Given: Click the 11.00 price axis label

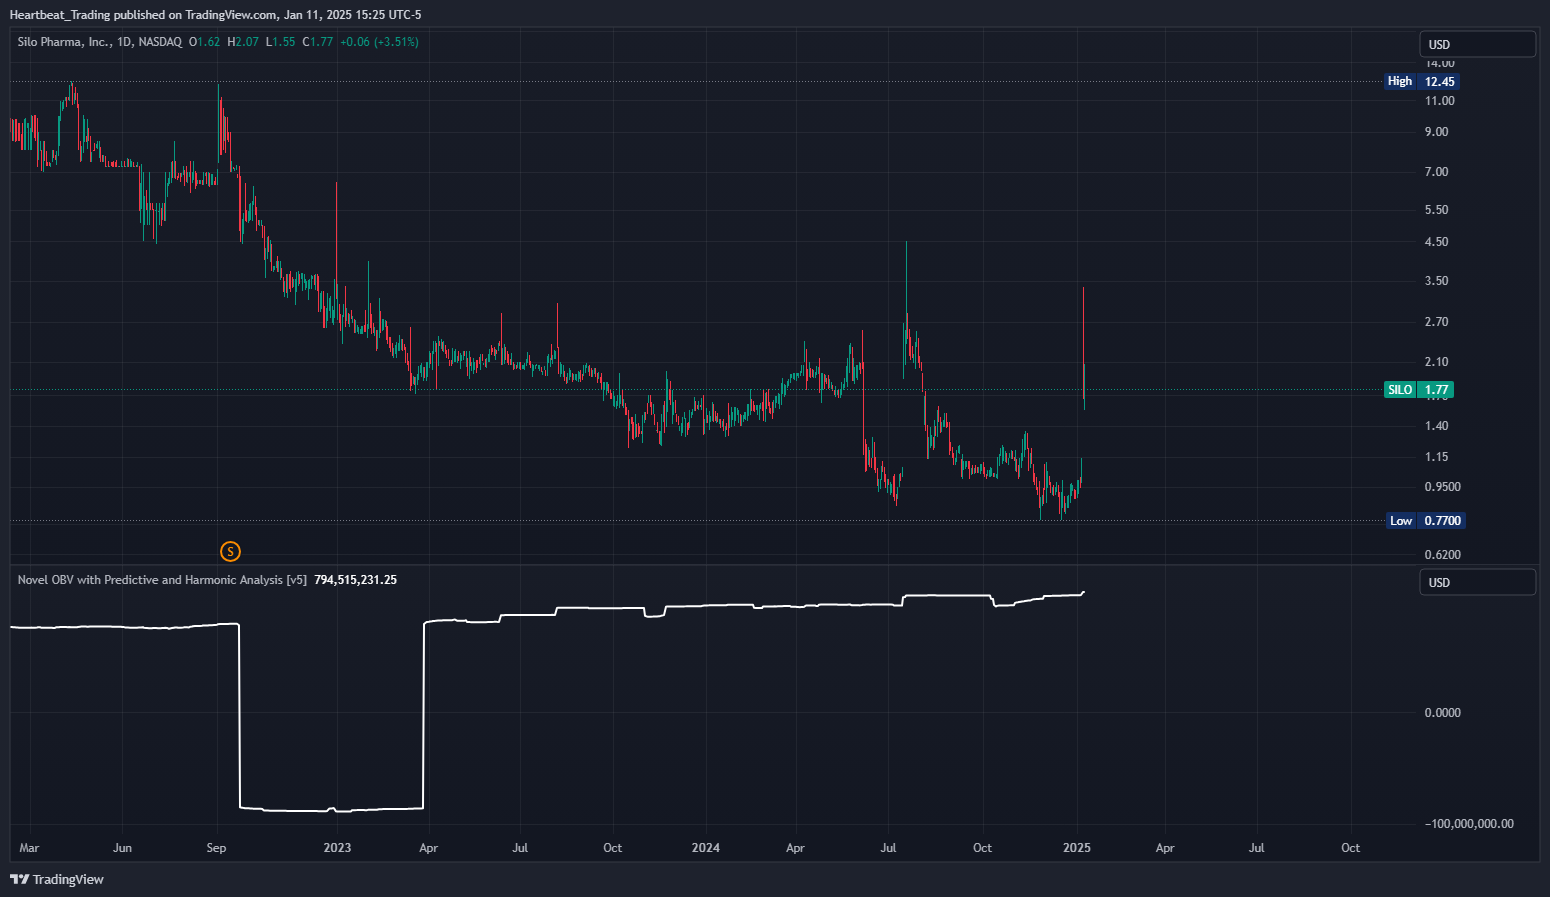Looking at the screenshot, I should point(1440,101).
